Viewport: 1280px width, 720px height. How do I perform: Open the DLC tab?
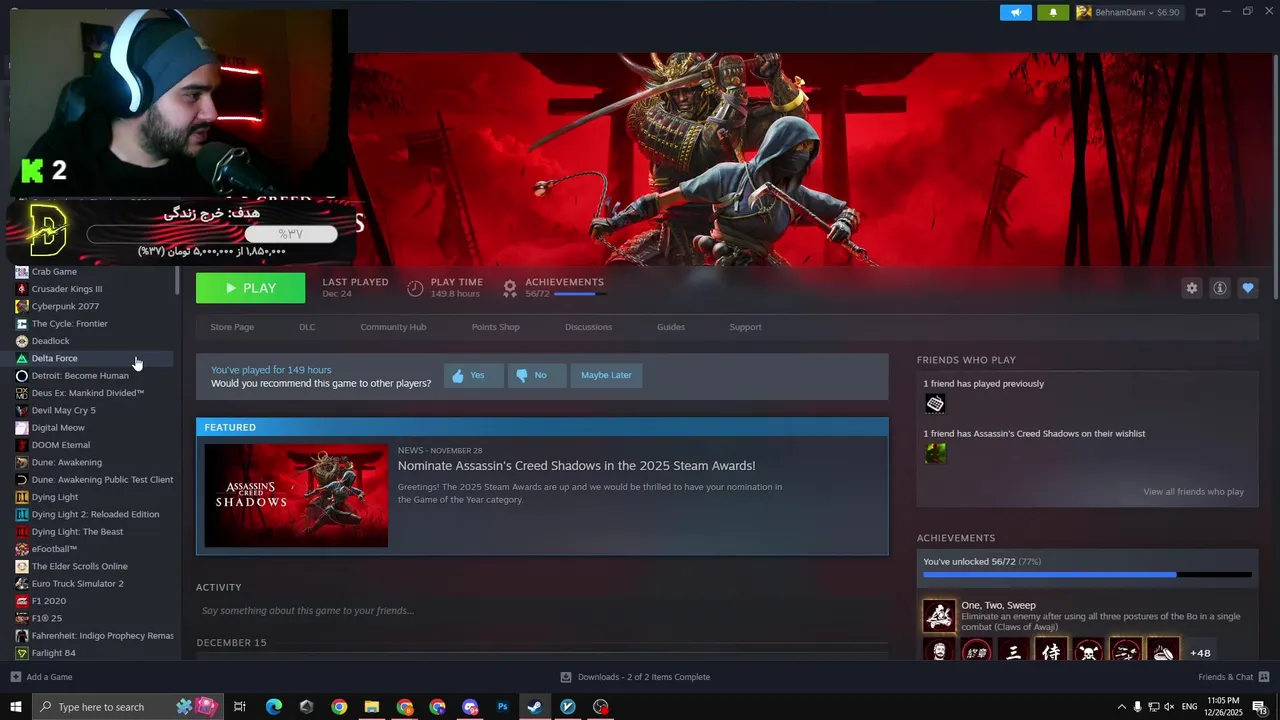coord(307,327)
